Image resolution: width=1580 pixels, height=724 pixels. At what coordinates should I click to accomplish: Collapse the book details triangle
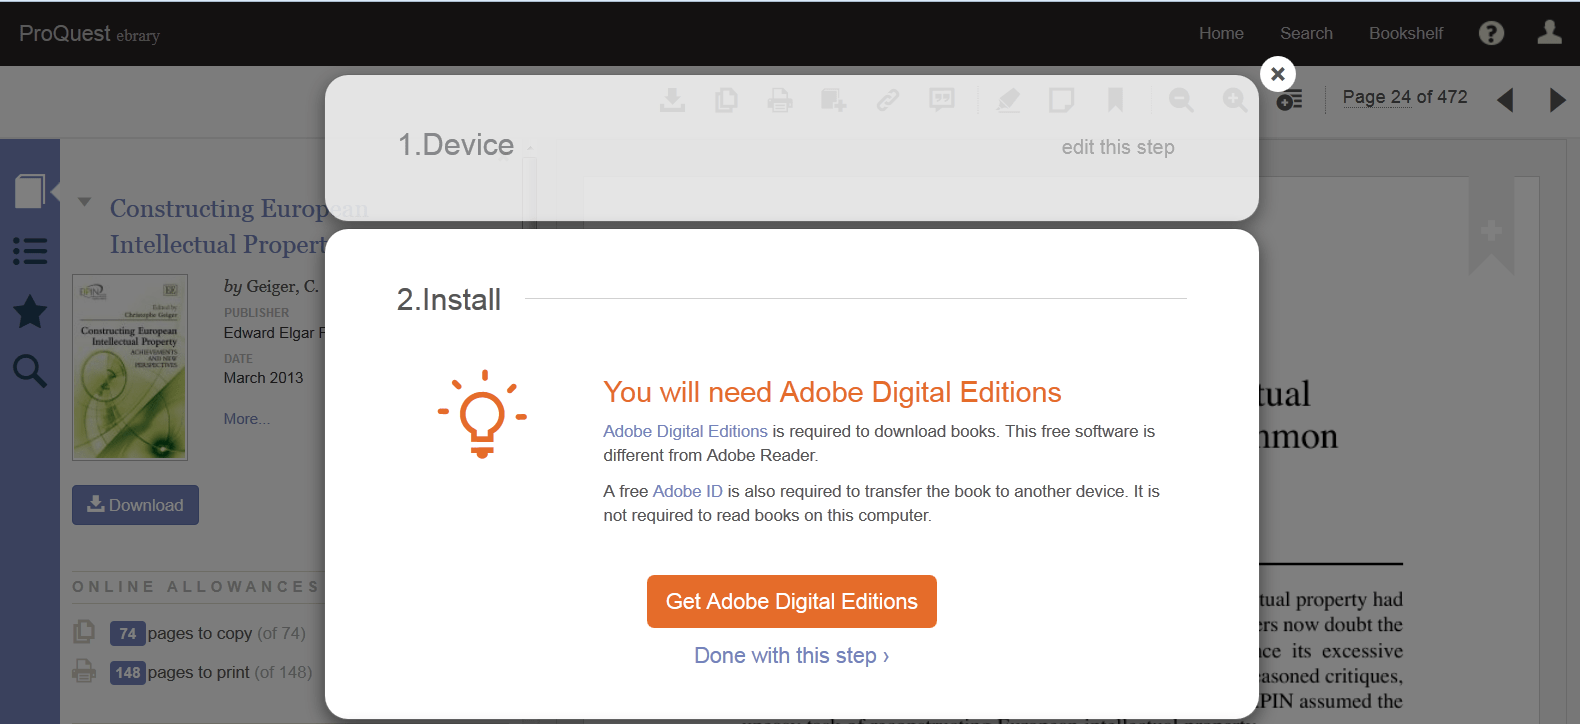pos(85,202)
